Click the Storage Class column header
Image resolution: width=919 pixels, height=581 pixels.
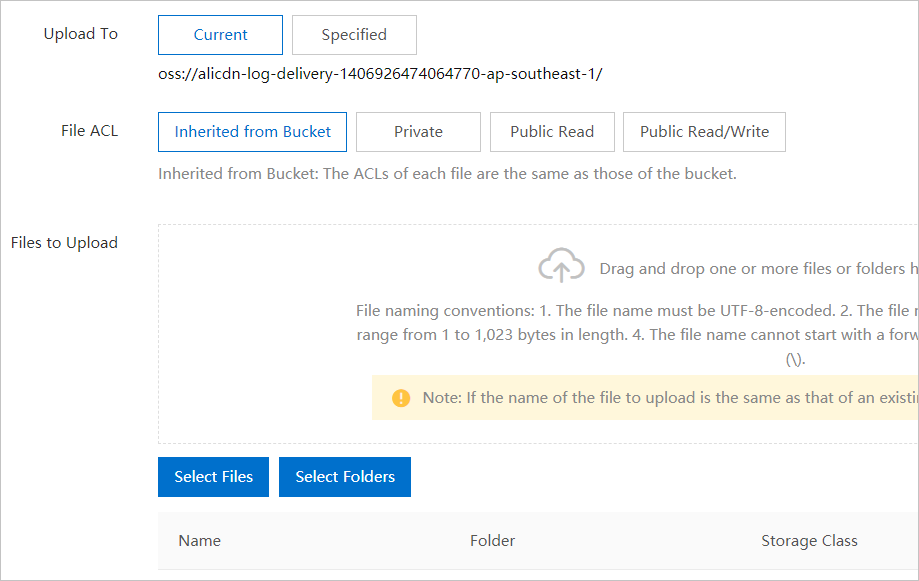click(809, 541)
